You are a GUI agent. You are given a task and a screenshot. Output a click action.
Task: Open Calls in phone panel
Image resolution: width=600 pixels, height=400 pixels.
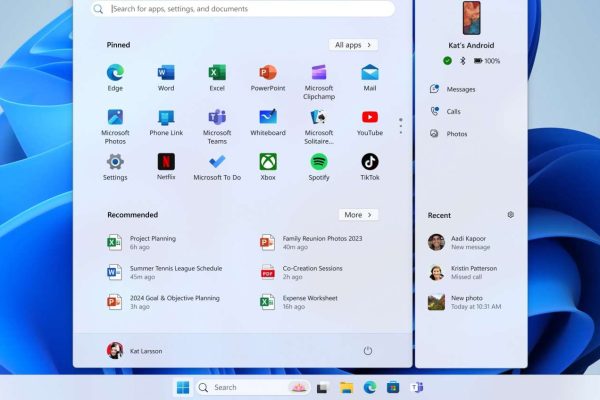(x=445, y=111)
